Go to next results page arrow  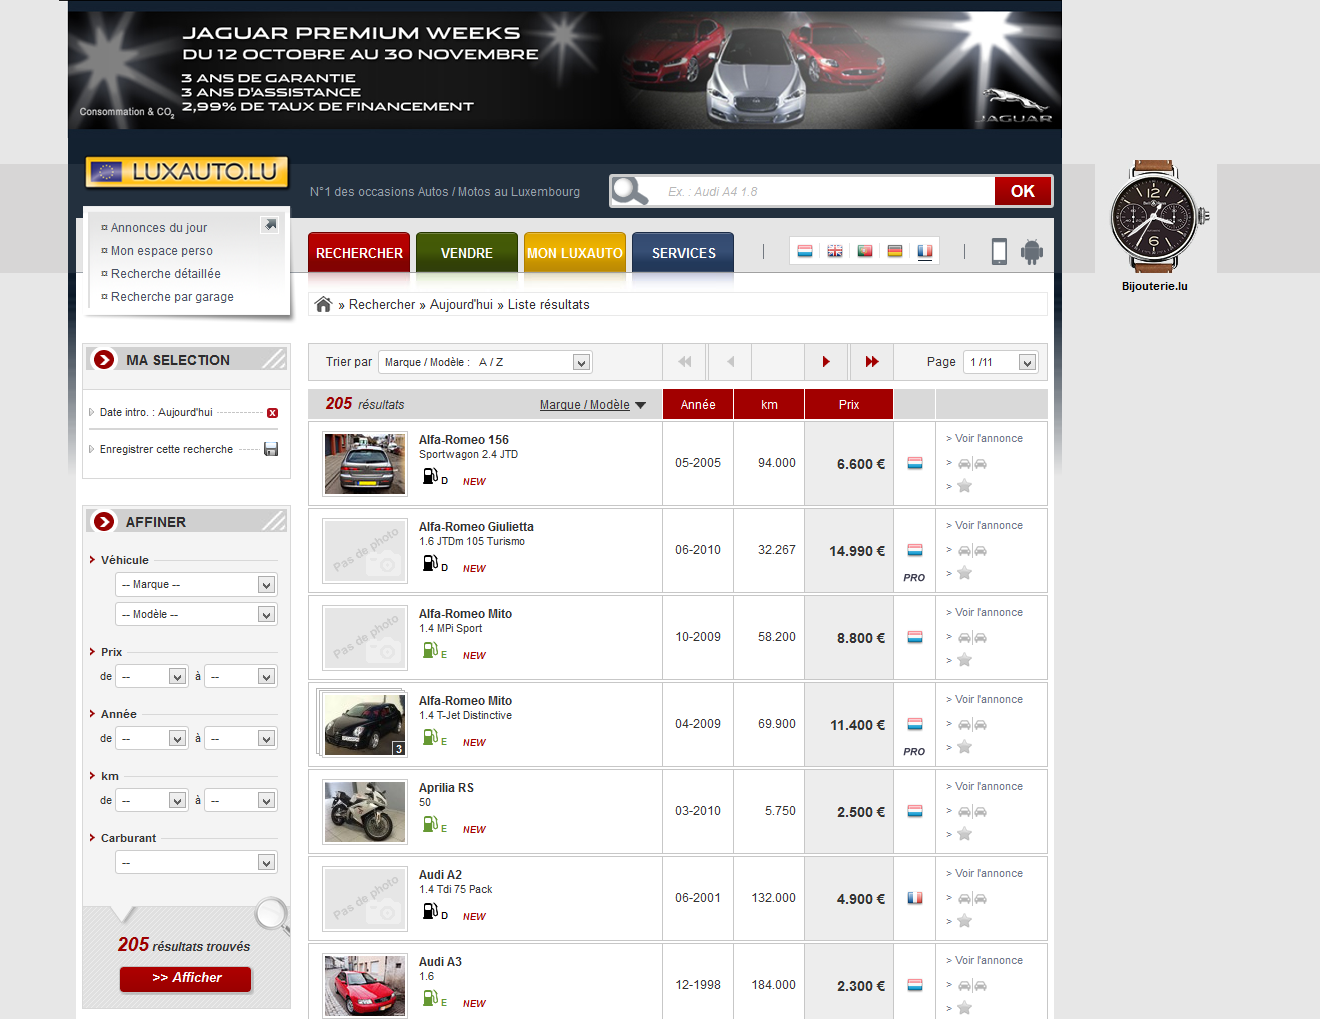point(826,362)
